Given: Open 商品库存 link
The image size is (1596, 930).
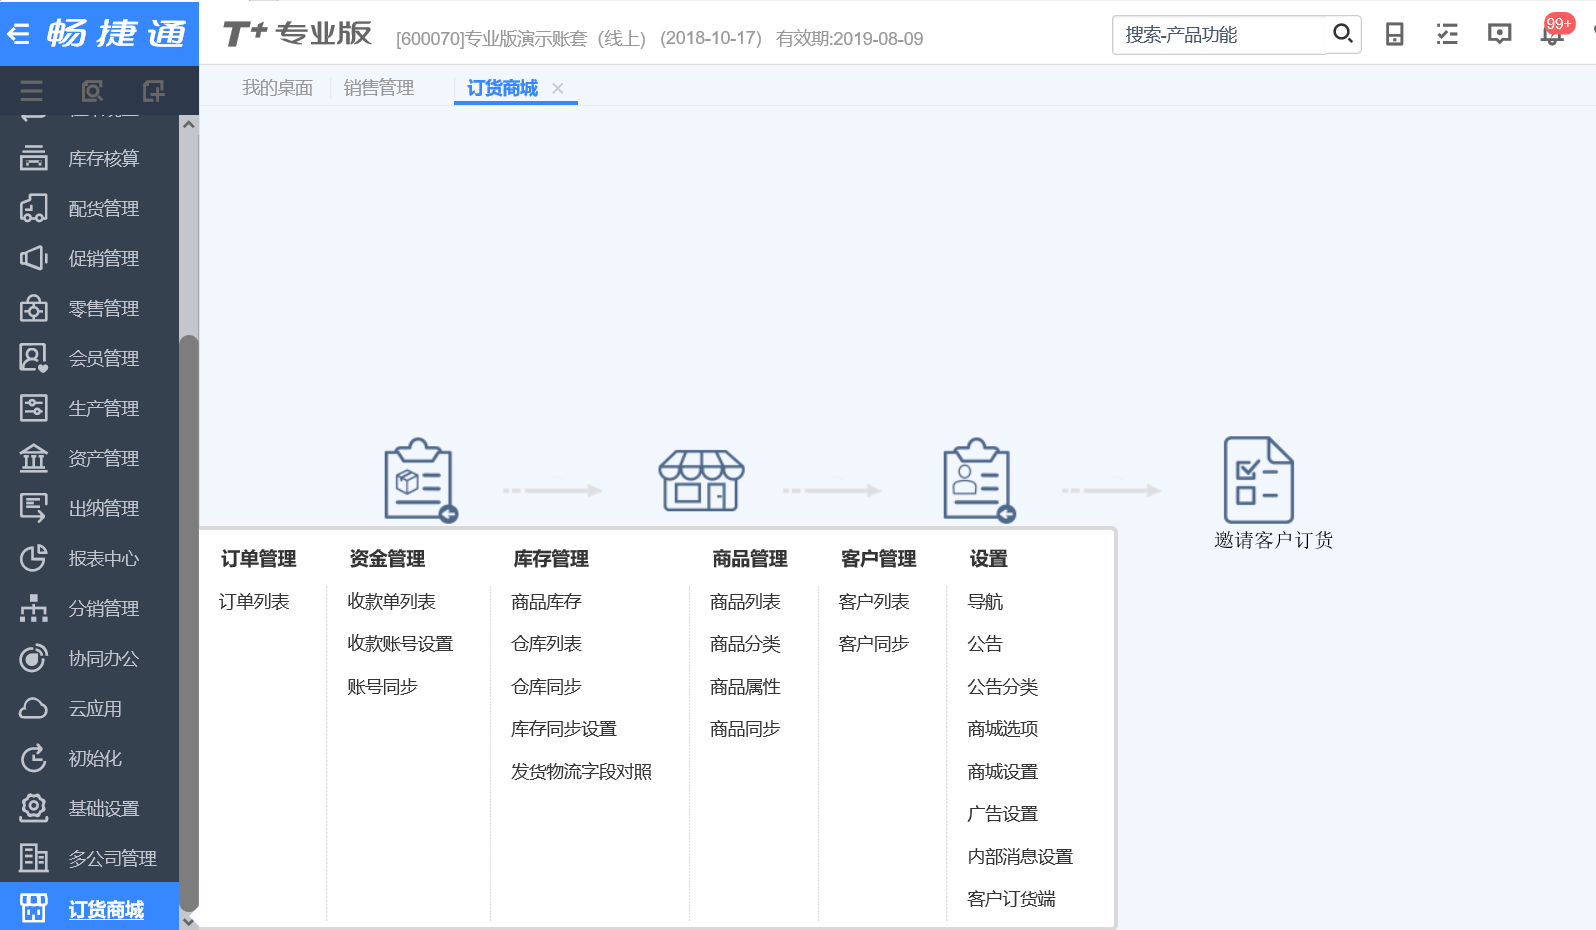Looking at the screenshot, I should click(x=546, y=602).
